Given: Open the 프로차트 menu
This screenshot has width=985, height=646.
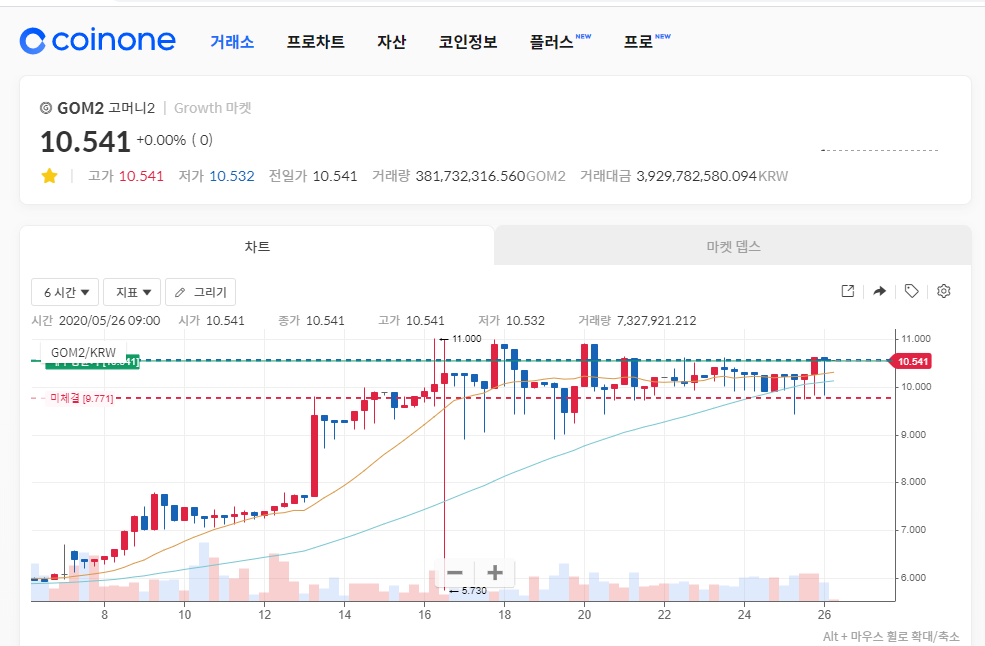Looking at the screenshot, I should [315, 42].
